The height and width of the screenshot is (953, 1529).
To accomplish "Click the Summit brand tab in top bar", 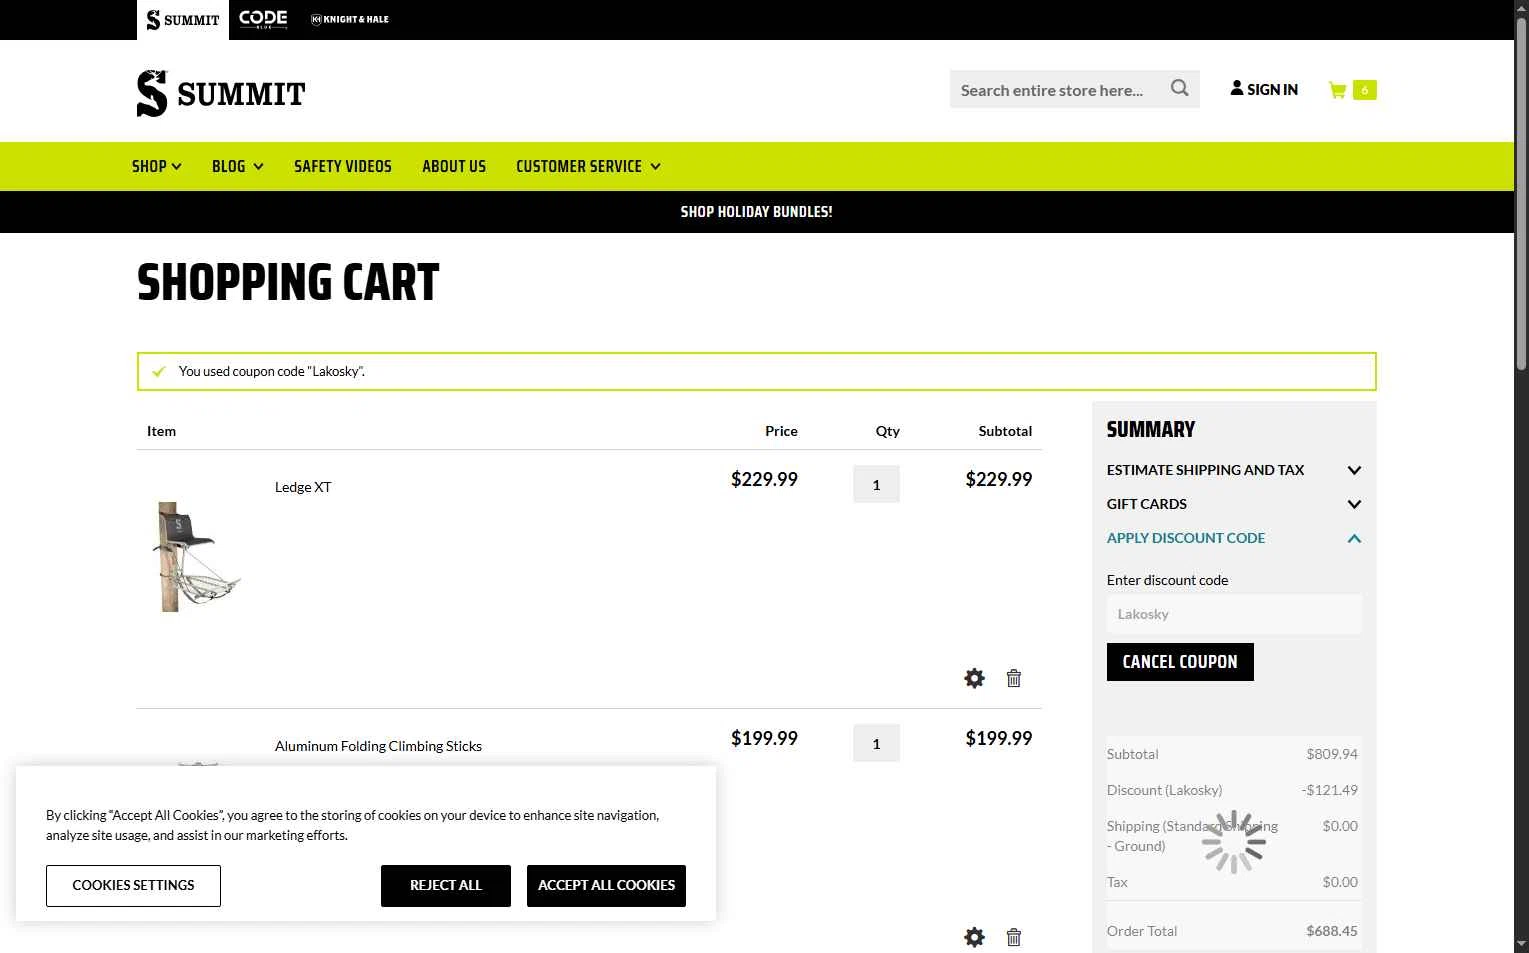I will point(183,20).
